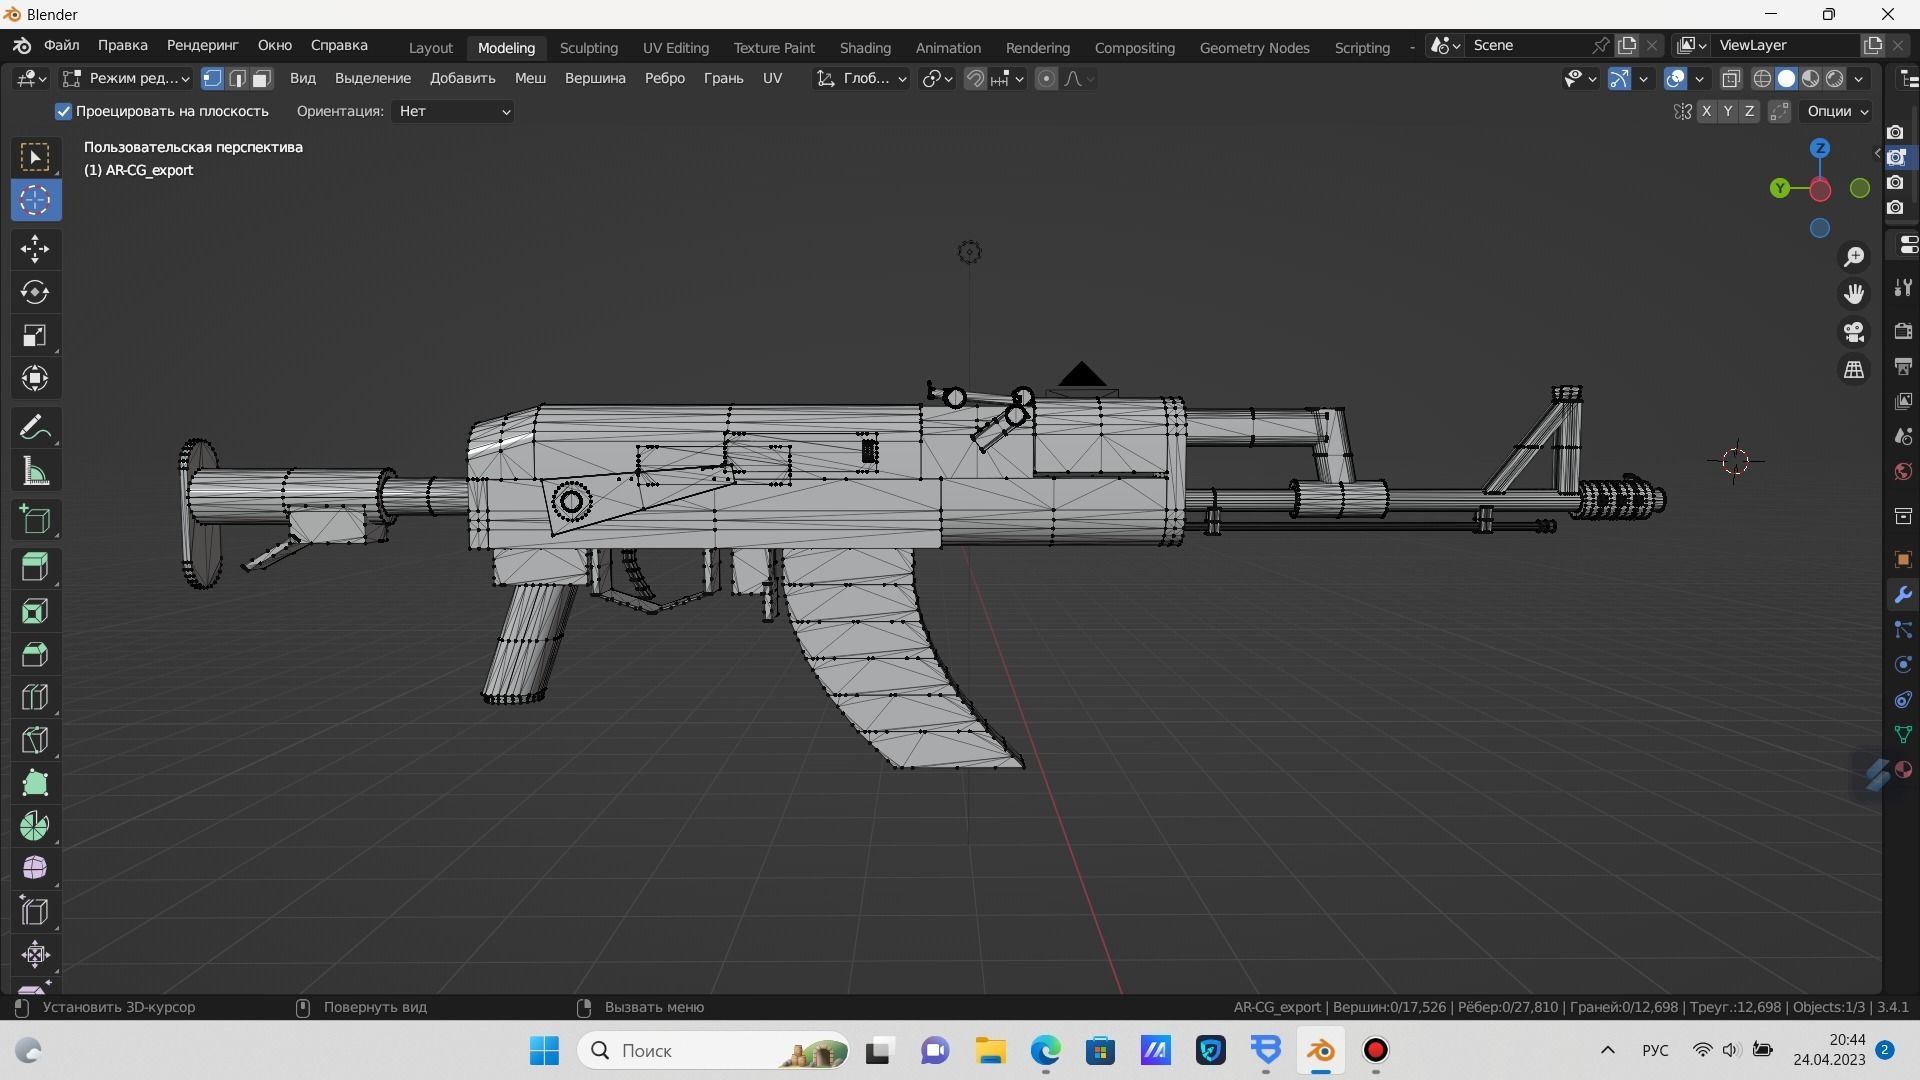This screenshot has height=1080, width=1920.
Task: Toggle X-ray display mode
Action: tap(1731, 79)
